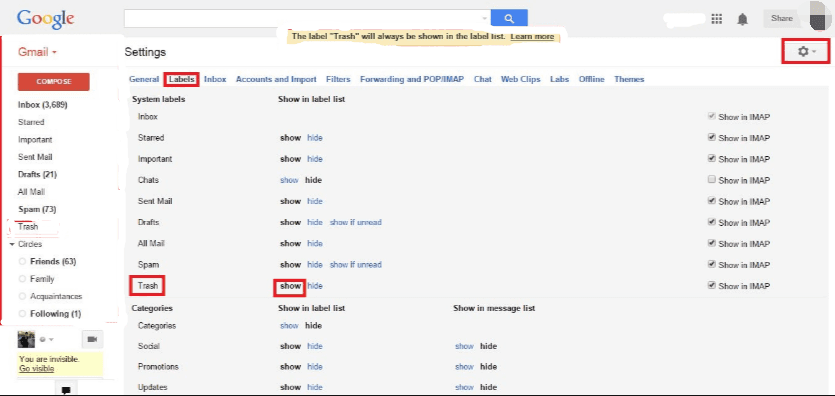Open the Themes tab
This screenshot has height=396, width=835.
click(629, 79)
